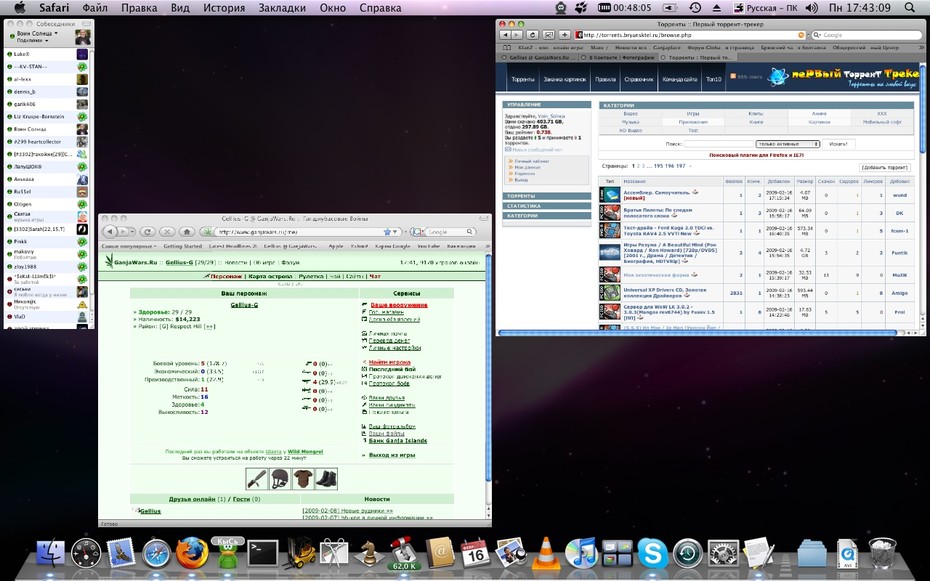Launch VLC cone icon in Dock

(x=546, y=554)
